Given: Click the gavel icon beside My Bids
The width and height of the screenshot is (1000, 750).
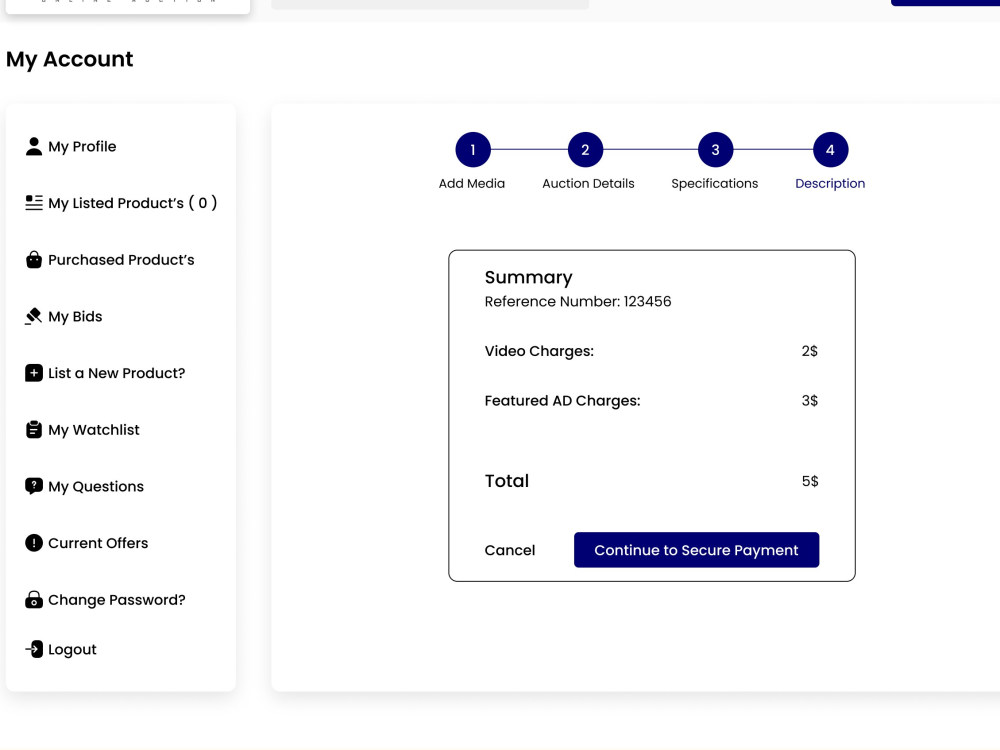Looking at the screenshot, I should click(33, 316).
